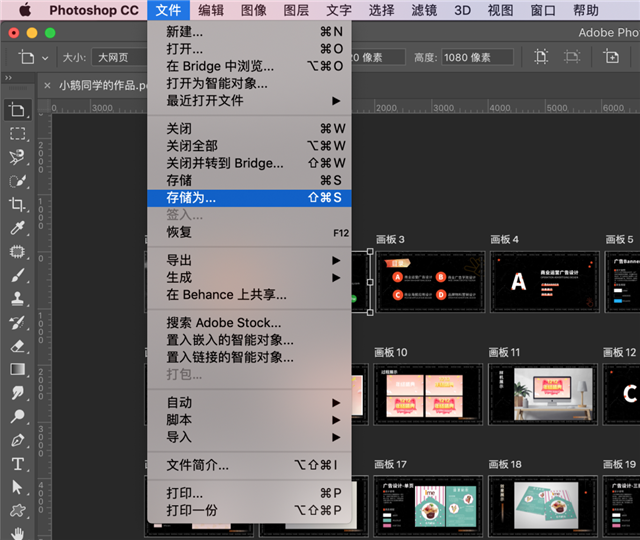The image size is (640, 540).
Task: Open the size preset dropdown showing 大网页
Action: (119, 58)
